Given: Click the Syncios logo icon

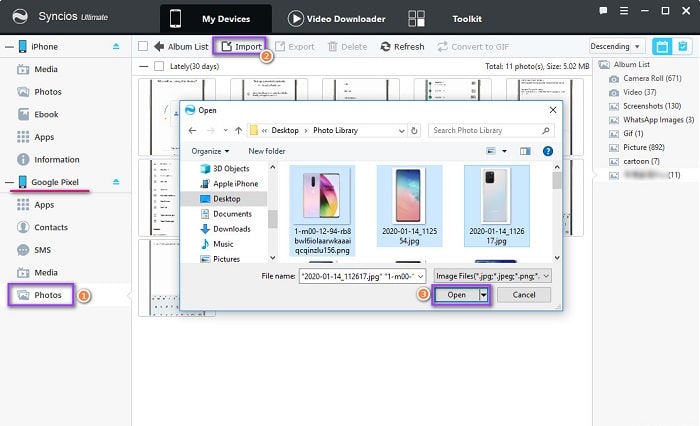Looking at the screenshot, I should 20,17.
